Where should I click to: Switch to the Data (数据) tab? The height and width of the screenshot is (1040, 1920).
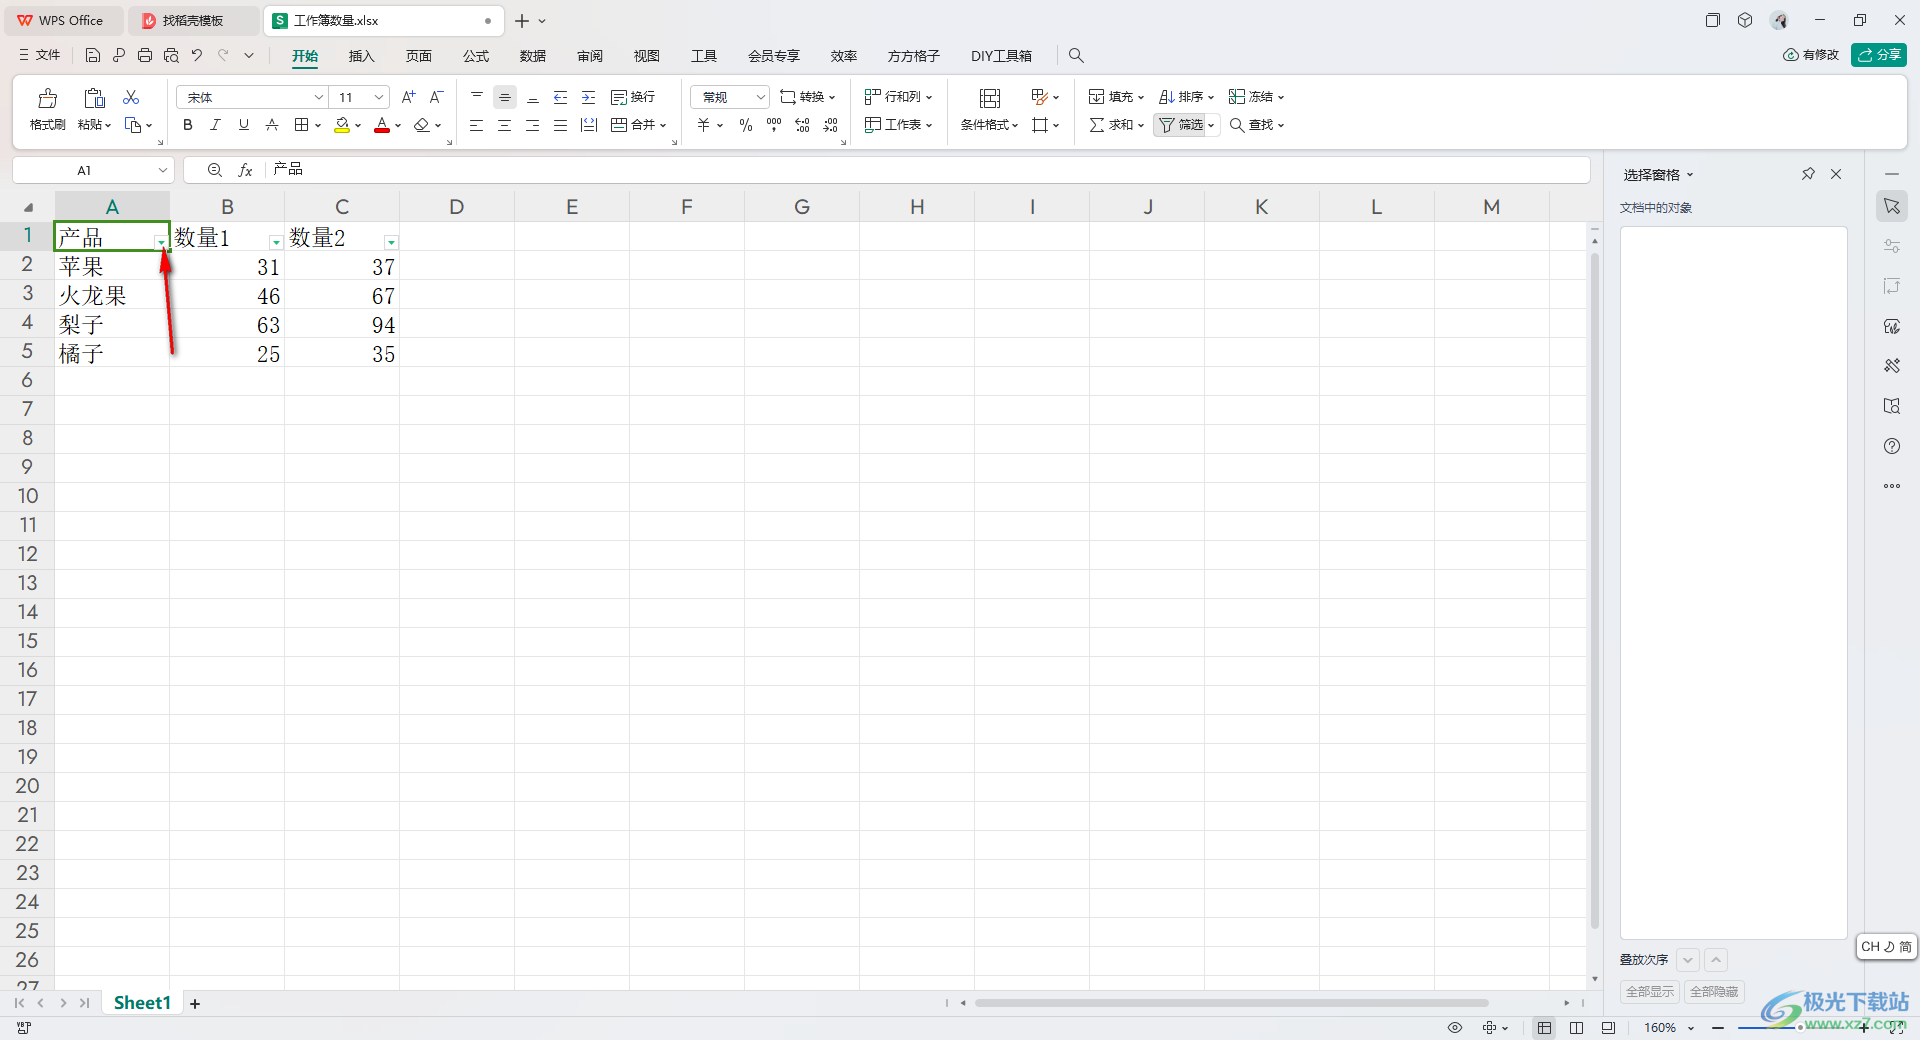[x=533, y=56]
